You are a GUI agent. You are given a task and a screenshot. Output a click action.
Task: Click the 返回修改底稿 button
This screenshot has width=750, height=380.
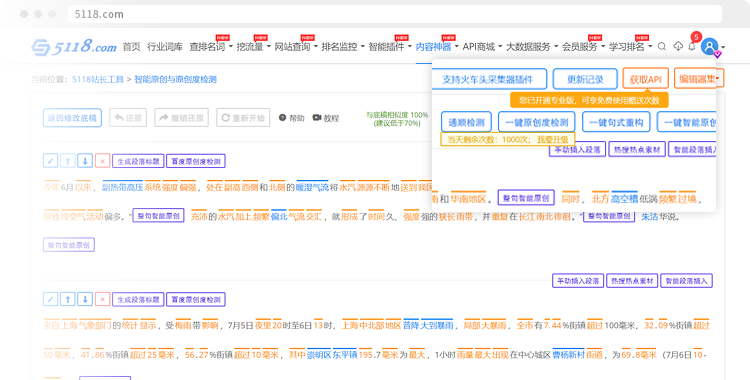72,118
